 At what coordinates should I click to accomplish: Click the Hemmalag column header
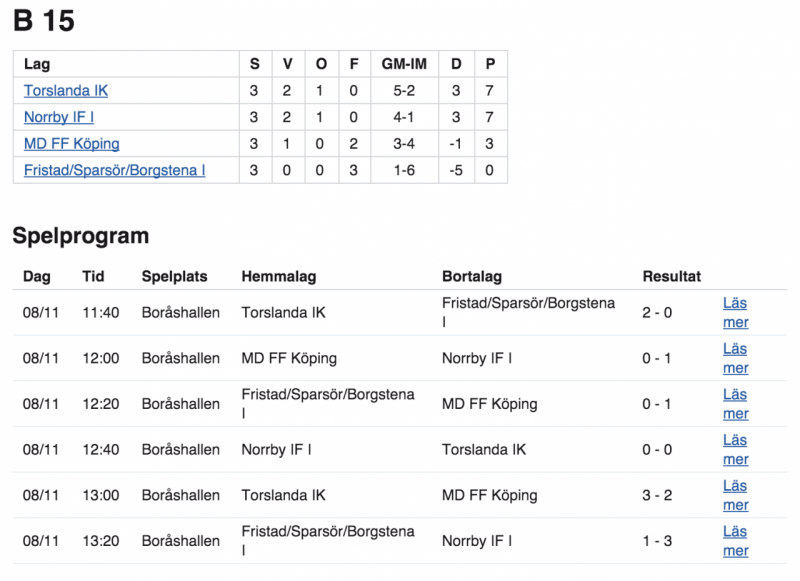click(x=279, y=276)
